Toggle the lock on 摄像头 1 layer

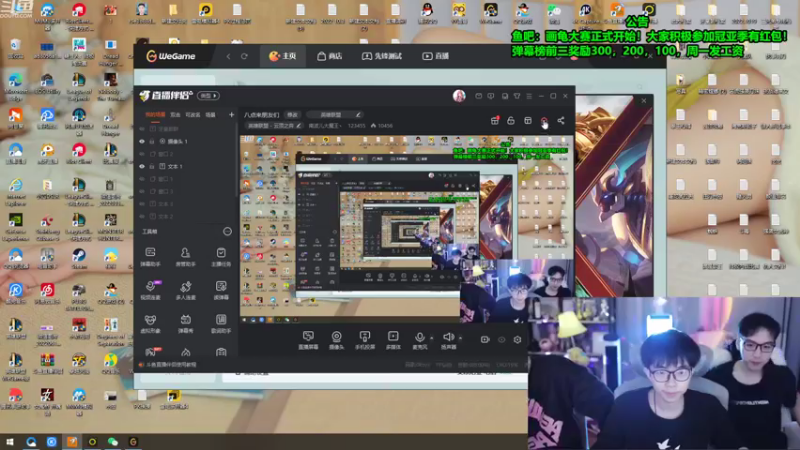[x=152, y=141]
